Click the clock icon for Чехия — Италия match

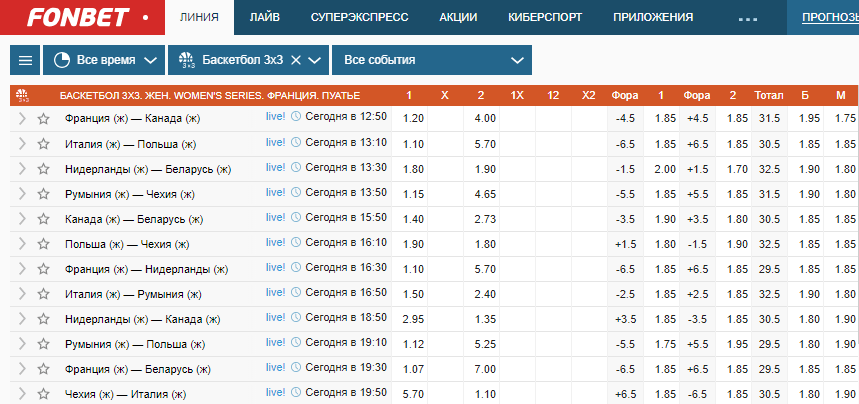click(x=296, y=392)
